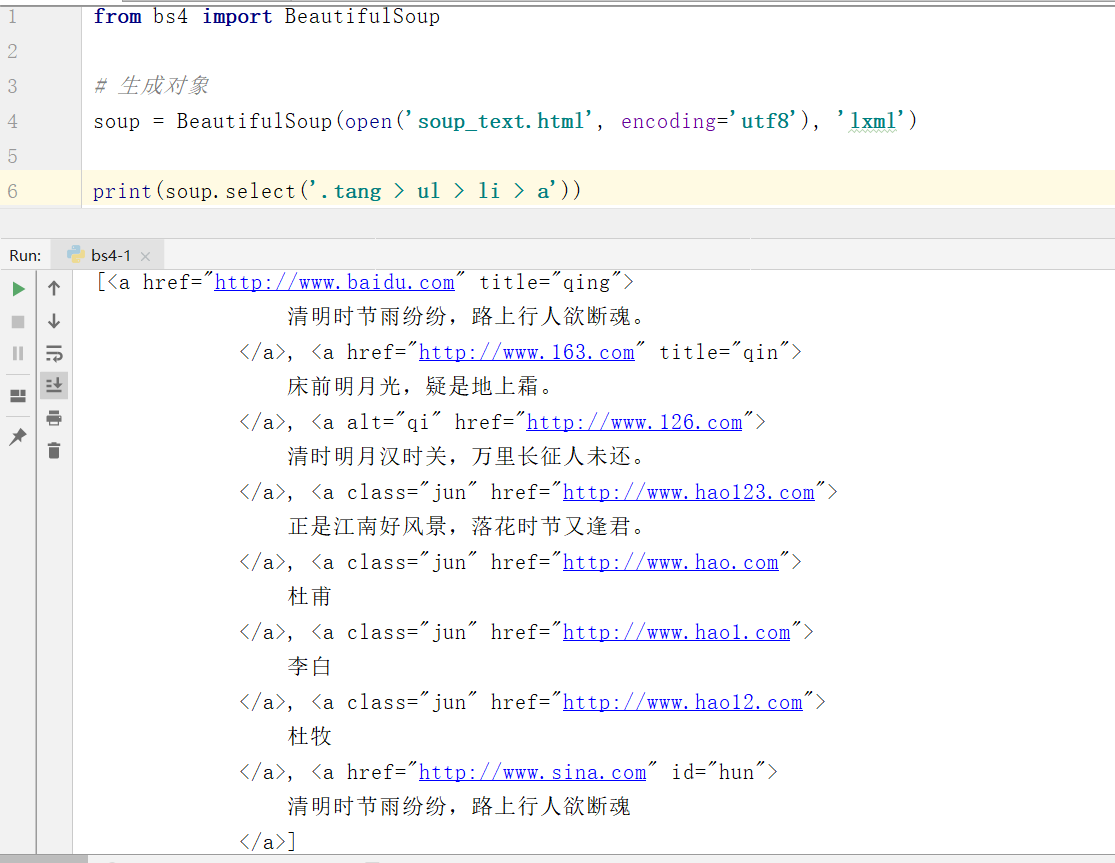Viewport: 1115px width, 863px height.
Task: Open the http://www.sina.com link
Action: tap(533, 772)
